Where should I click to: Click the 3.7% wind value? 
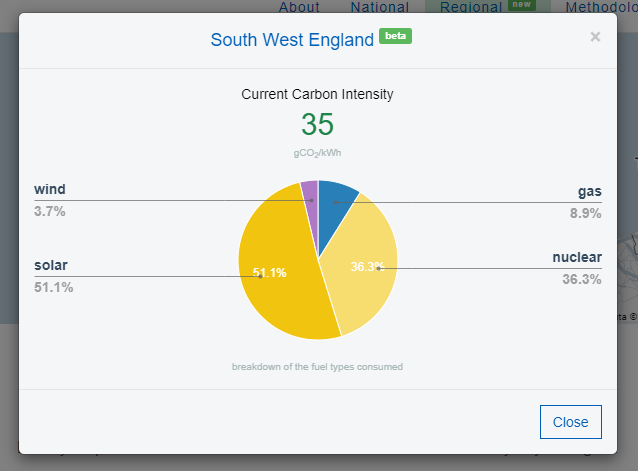point(50,212)
